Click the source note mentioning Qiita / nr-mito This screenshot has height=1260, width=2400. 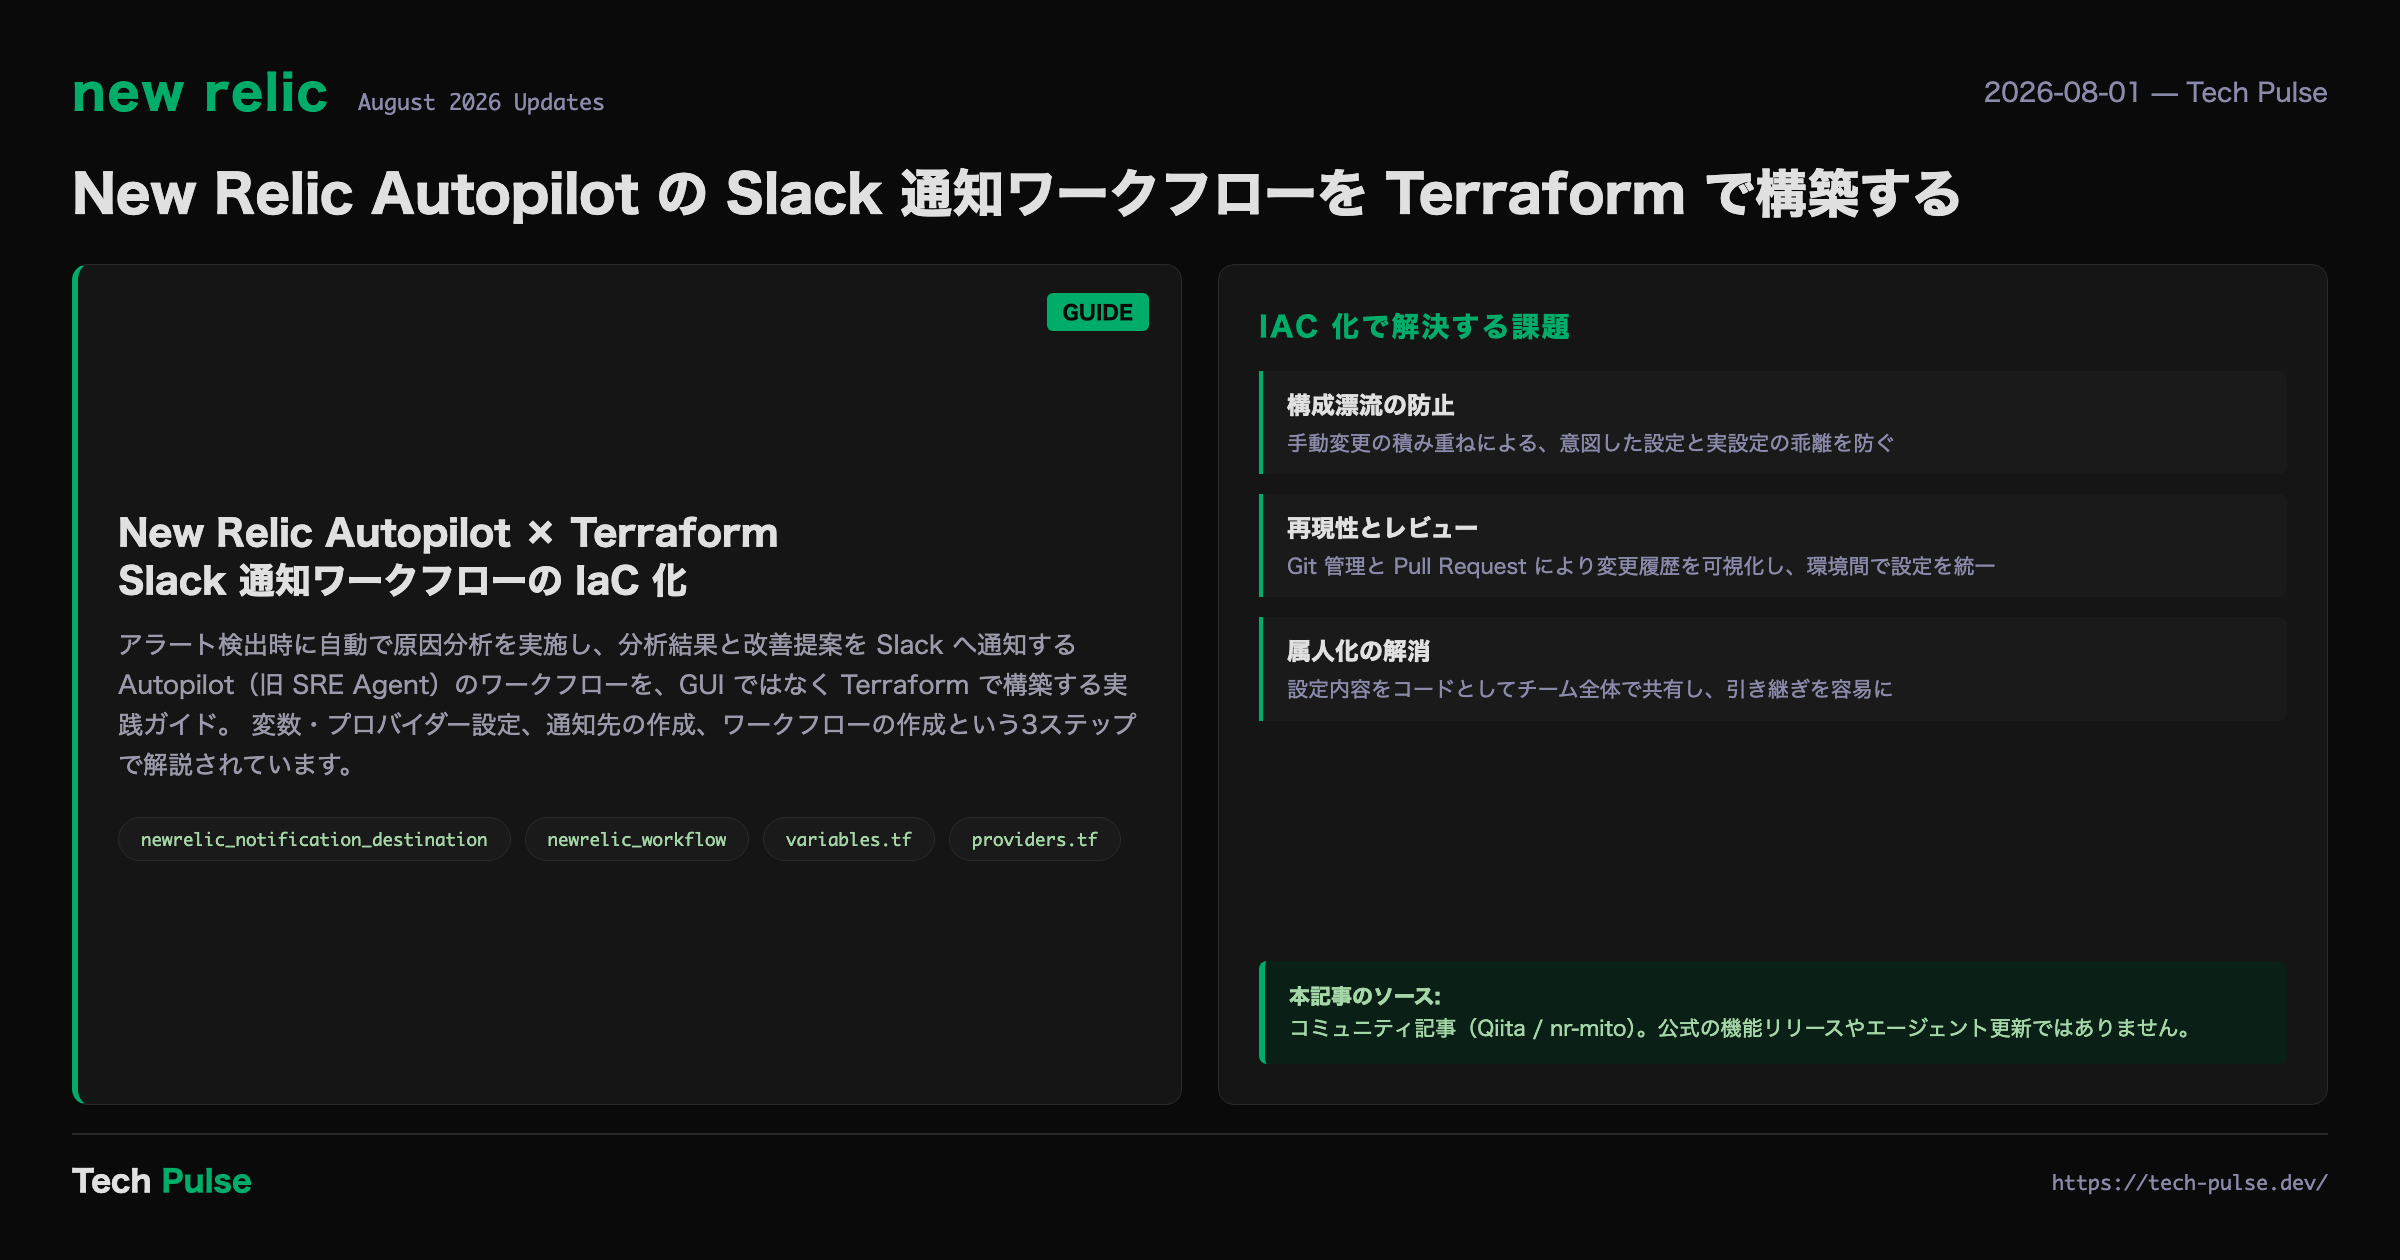(x=1742, y=1028)
